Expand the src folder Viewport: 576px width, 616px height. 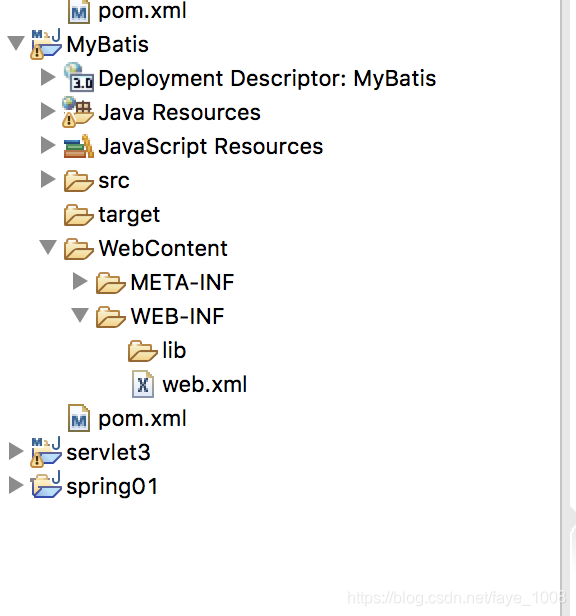click(48, 180)
